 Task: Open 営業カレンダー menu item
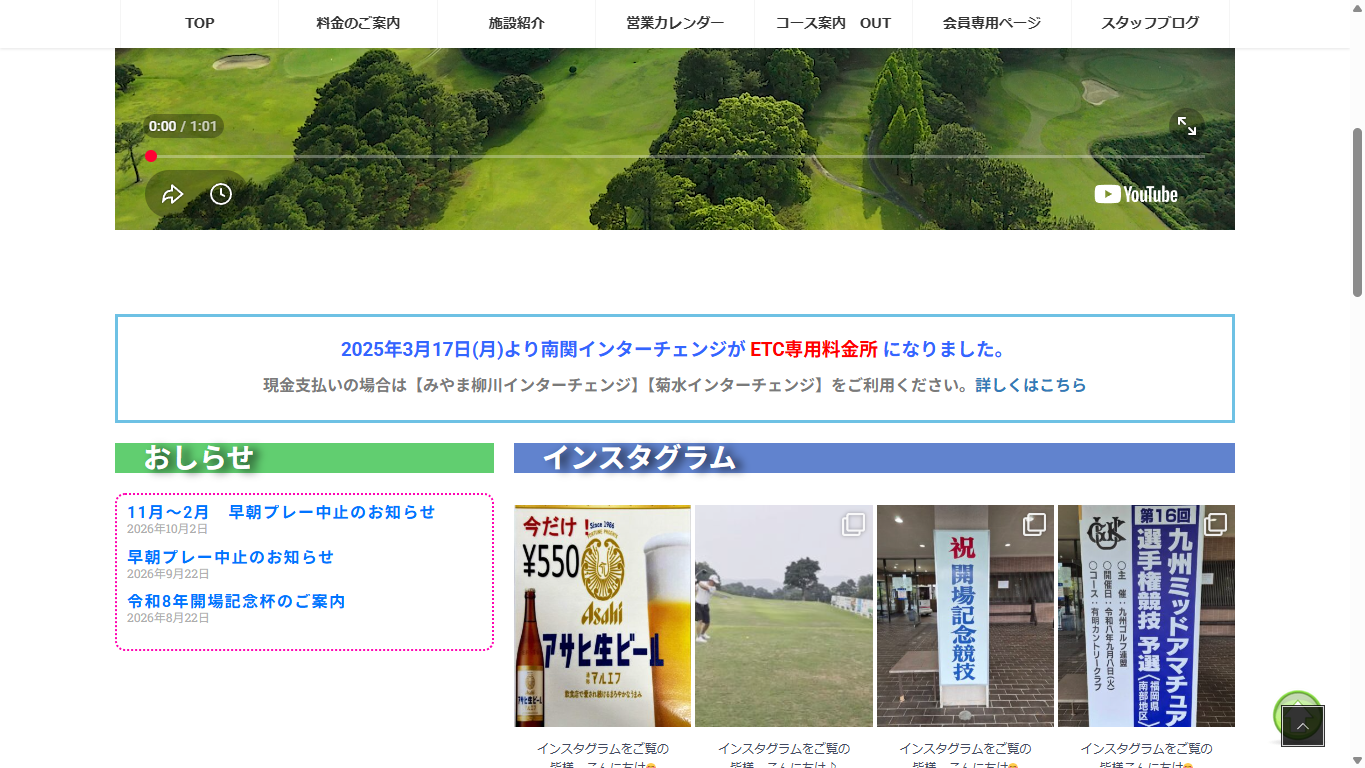pyautogui.click(x=675, y=23)
